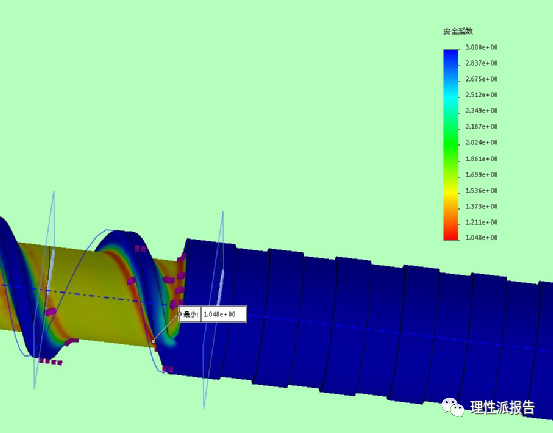The height and width of the screenshot is (433, 553).
Task: Select the 2.024e+00 legend value label
Action: [x=481, y=142]
